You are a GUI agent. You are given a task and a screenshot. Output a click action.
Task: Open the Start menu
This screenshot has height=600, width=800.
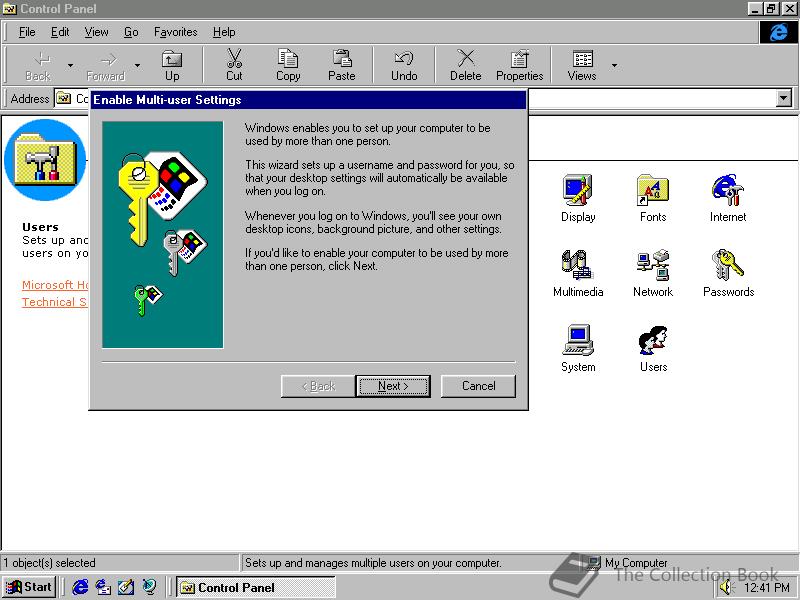(x=29, y=587)
